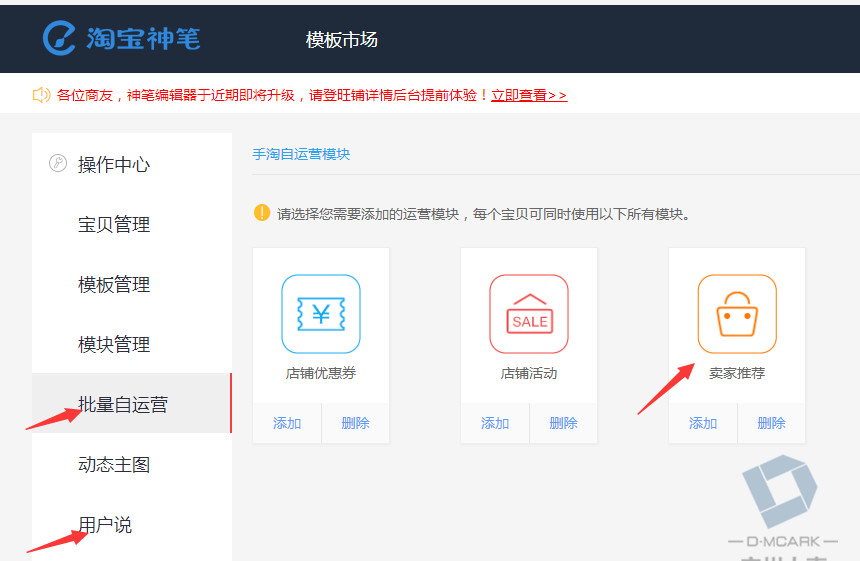Click the 淘宝神笔 logo icon
Viewport: 860px width, 561px height.
pyautogui.click(x=59, y=38)
